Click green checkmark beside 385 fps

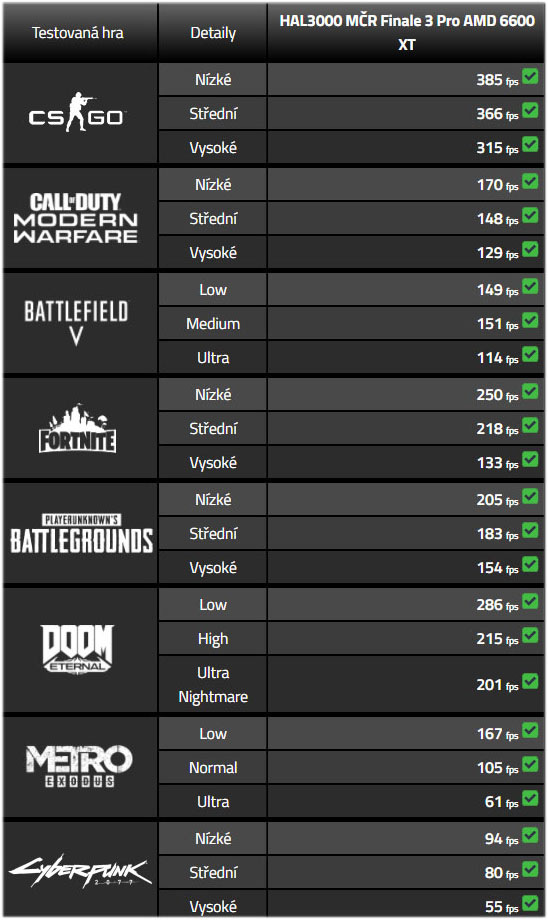click(x=530, y=76)
